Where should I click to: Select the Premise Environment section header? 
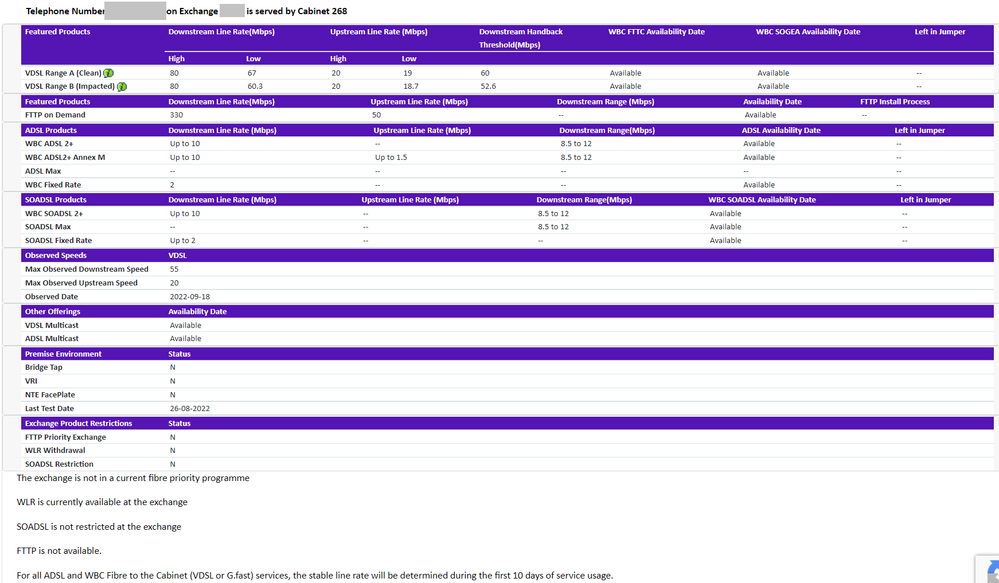pyautogui.click(x=63, y=354)
